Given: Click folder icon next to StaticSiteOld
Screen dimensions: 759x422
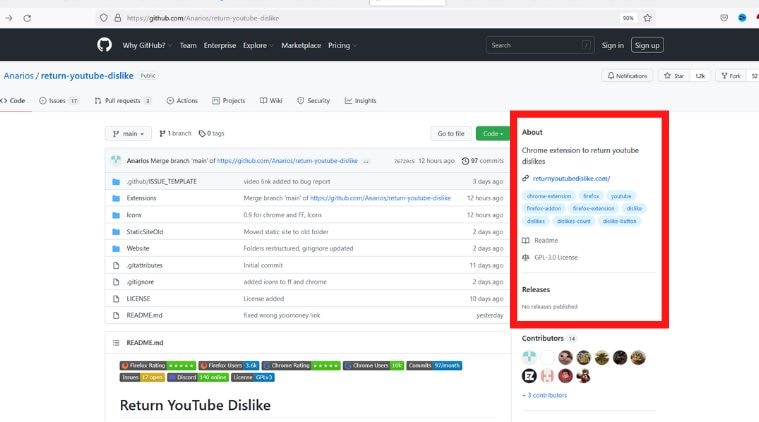Looking at the screenshot, I should pos(116,232).
